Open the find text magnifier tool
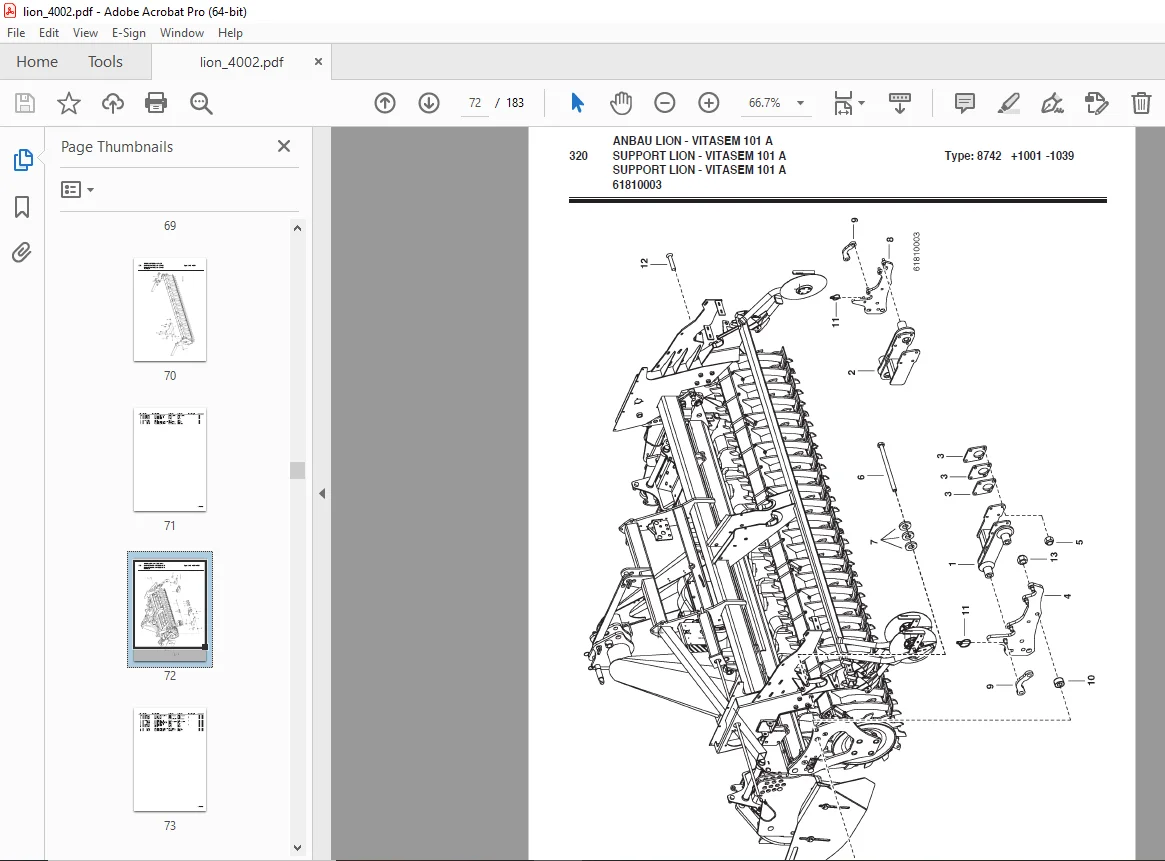 201,103
